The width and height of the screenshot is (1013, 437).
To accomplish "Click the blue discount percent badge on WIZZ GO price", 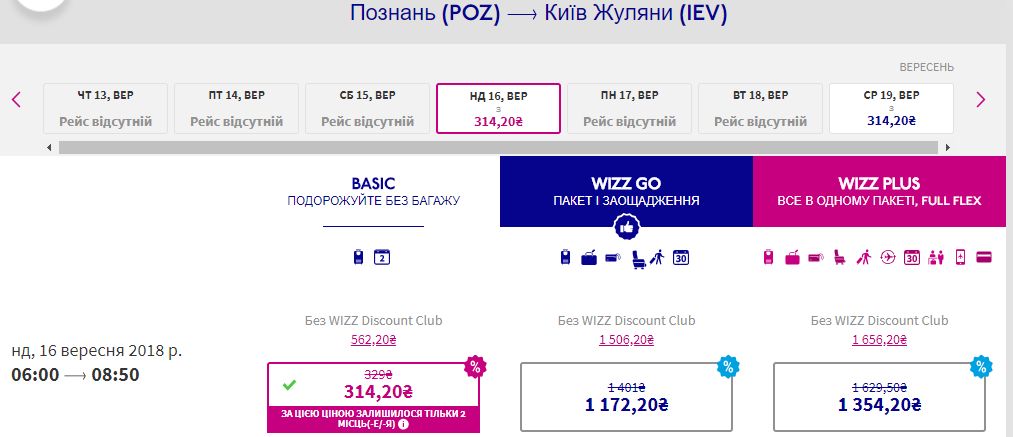I will (x=727, y=366).
